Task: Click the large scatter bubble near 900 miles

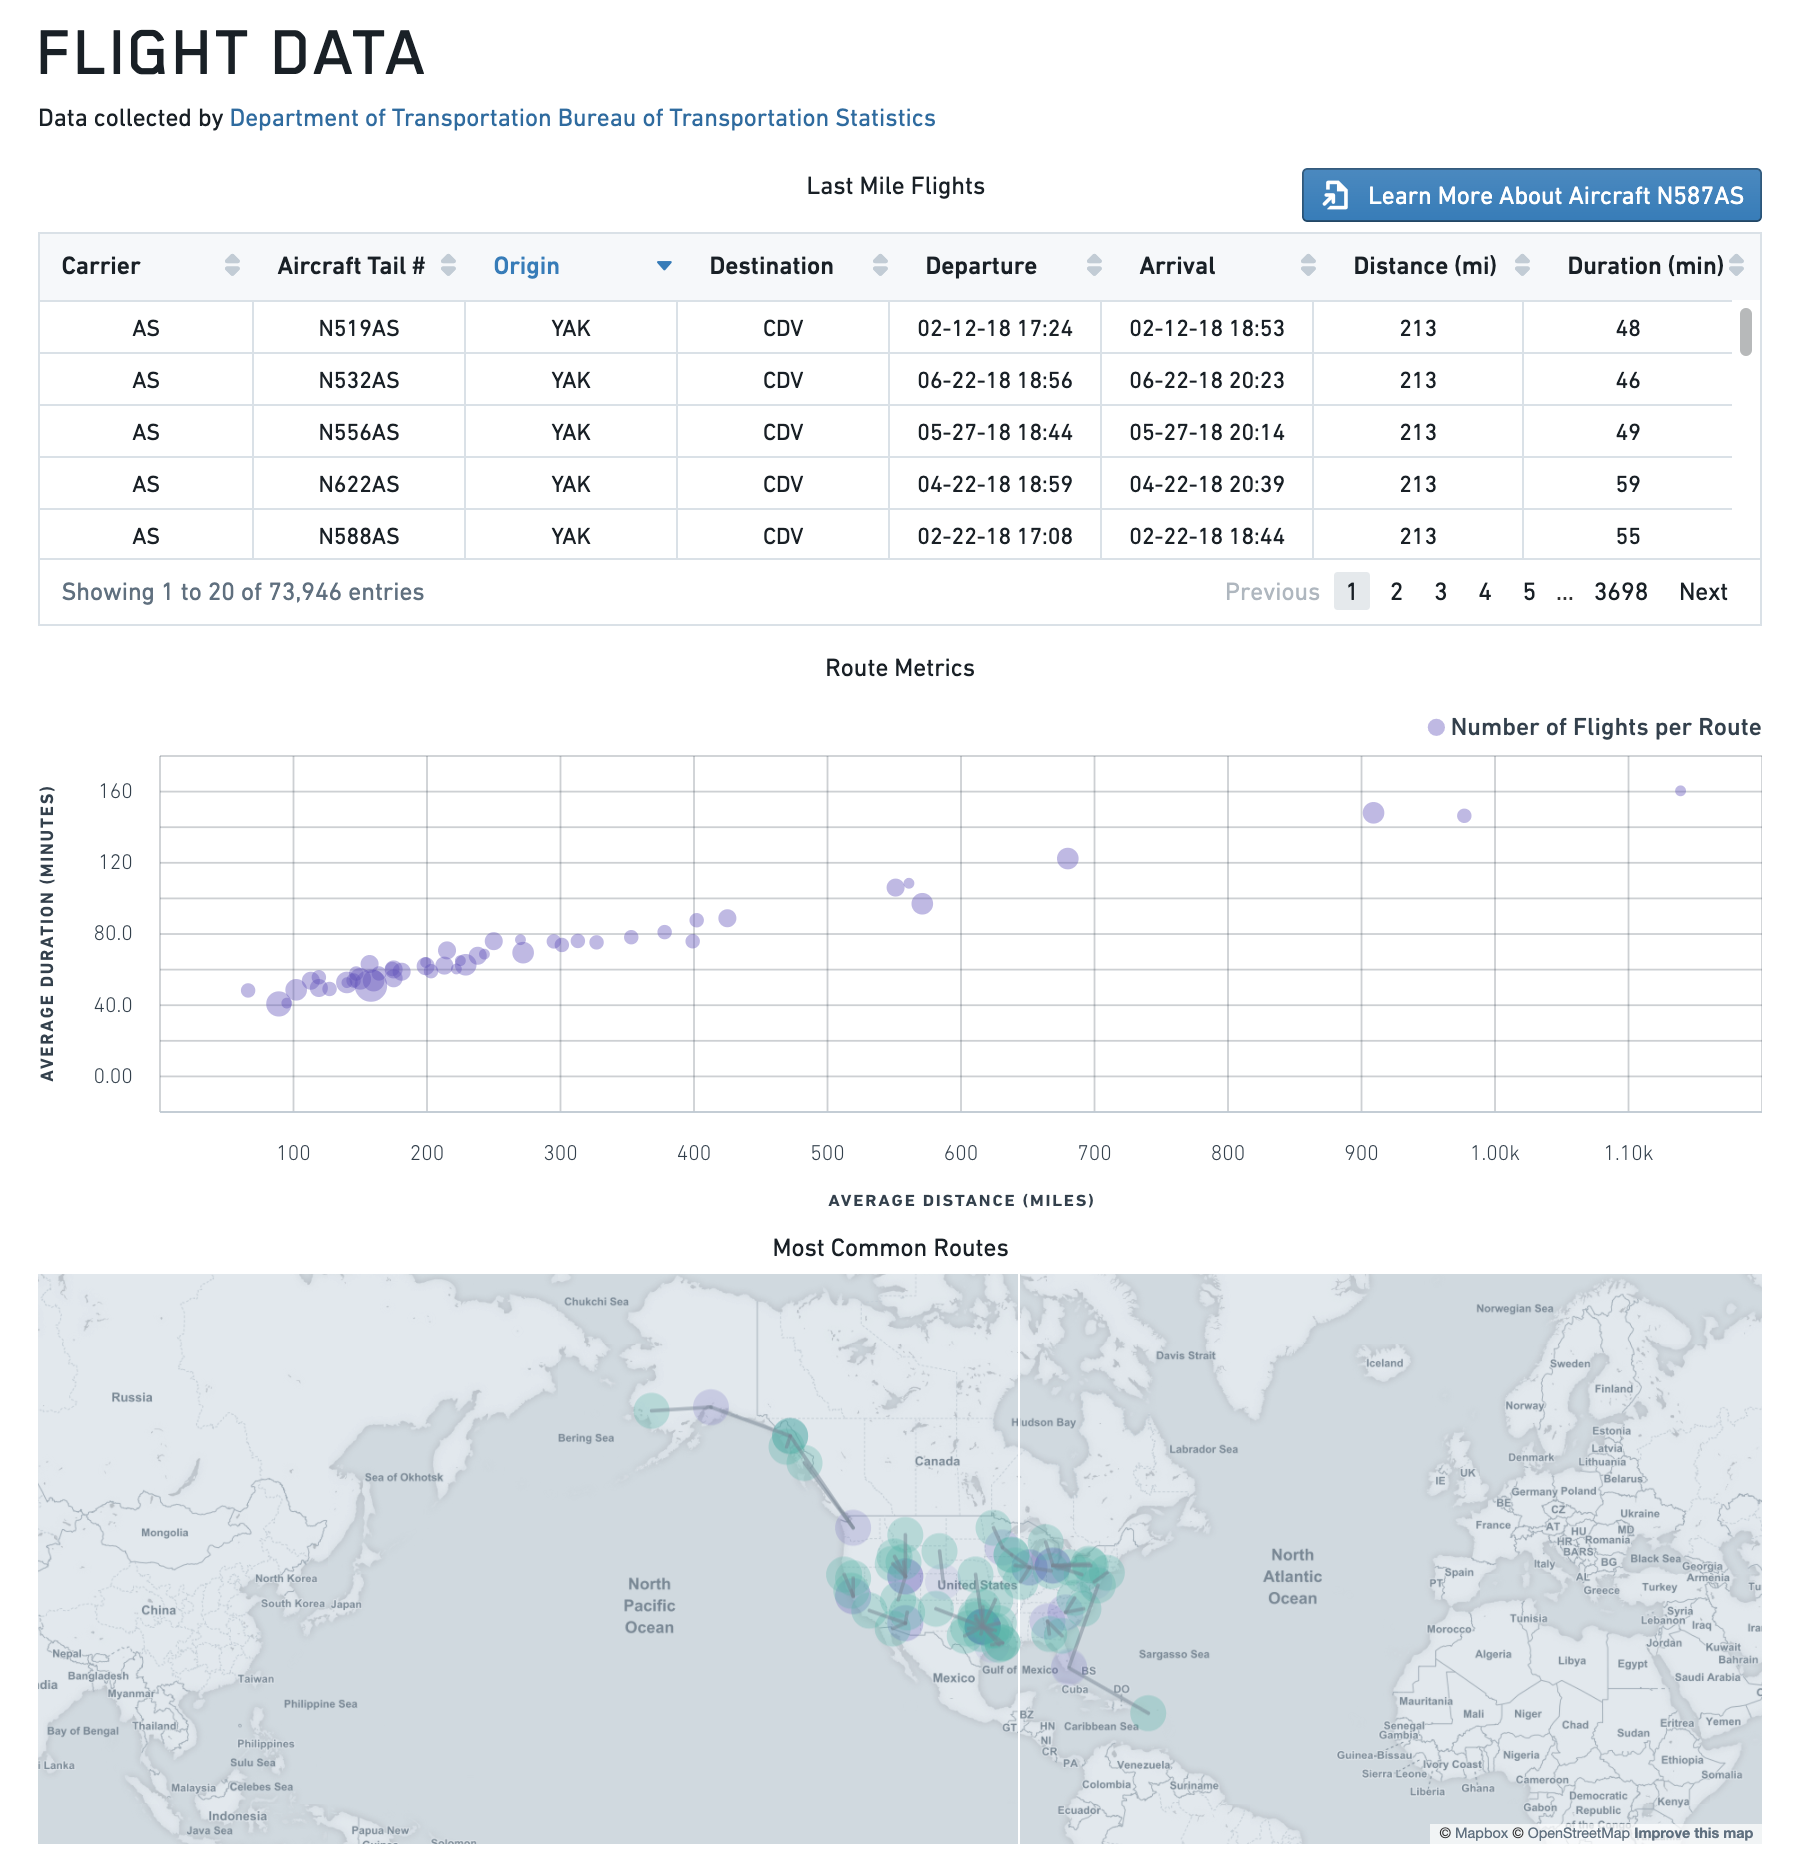Action: pyautogui.click(x=1373, y=813)
